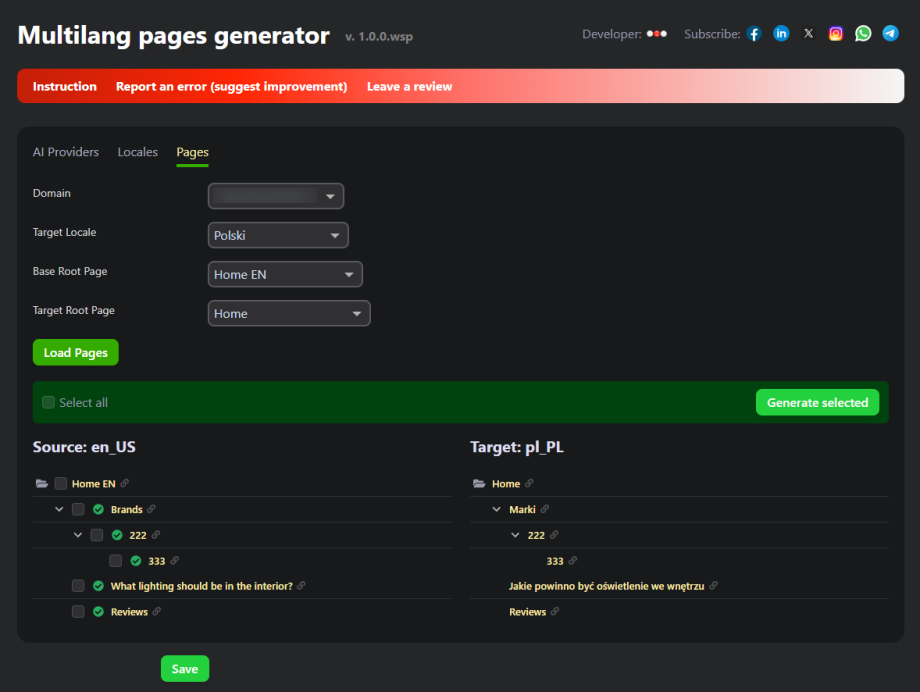Check the Reviews source page checkbox

(x=78, y=612)
